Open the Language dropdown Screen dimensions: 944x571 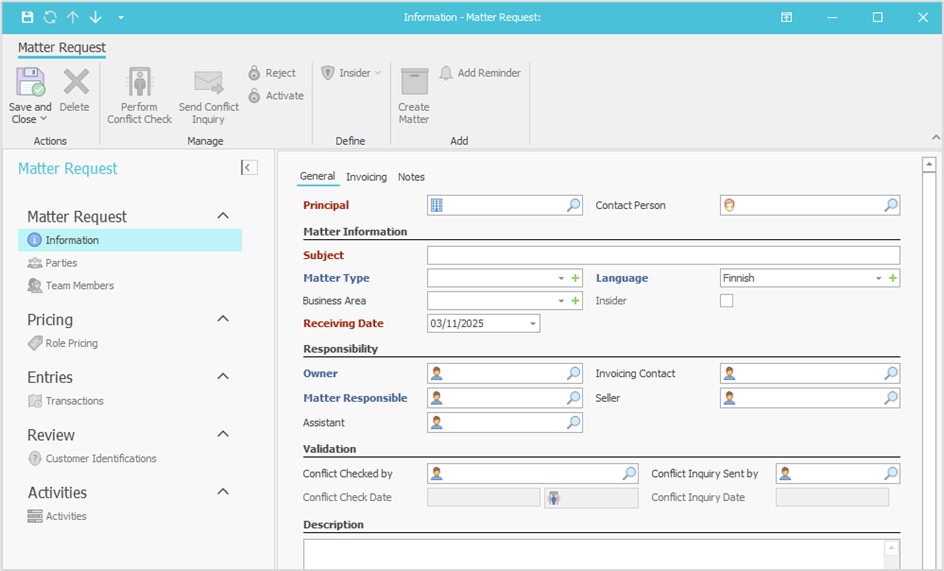(x=878, y=278)
